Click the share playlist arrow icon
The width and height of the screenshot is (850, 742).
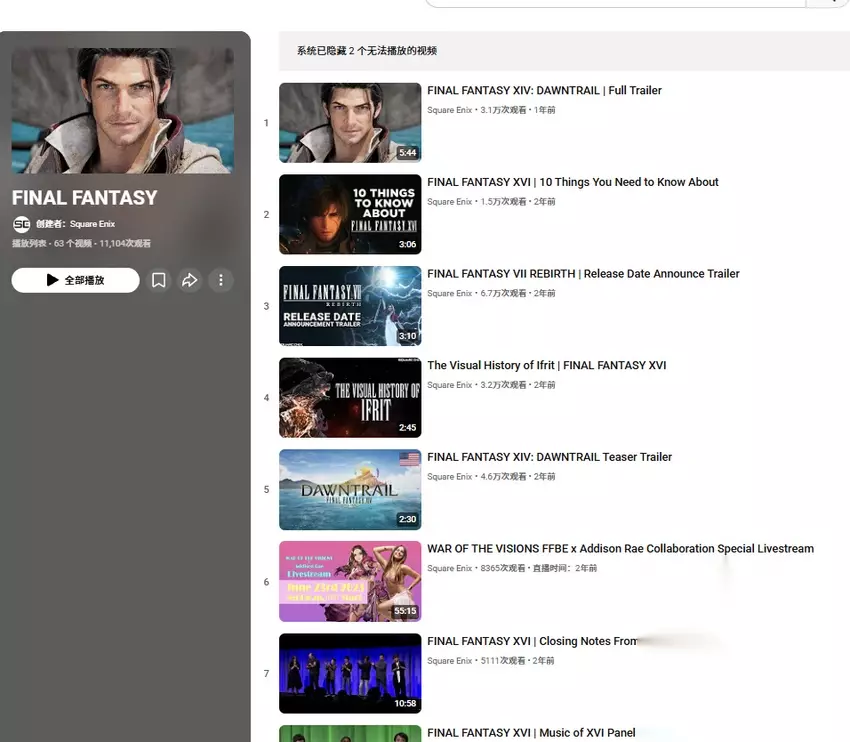189,281
